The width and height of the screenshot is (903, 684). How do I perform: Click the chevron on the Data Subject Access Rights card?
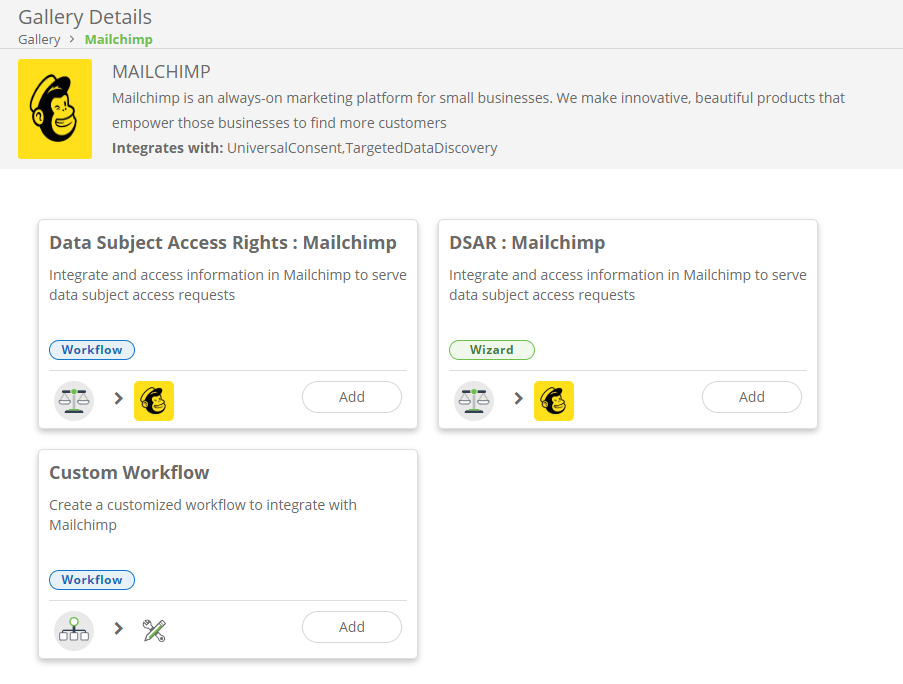(118, 398)
